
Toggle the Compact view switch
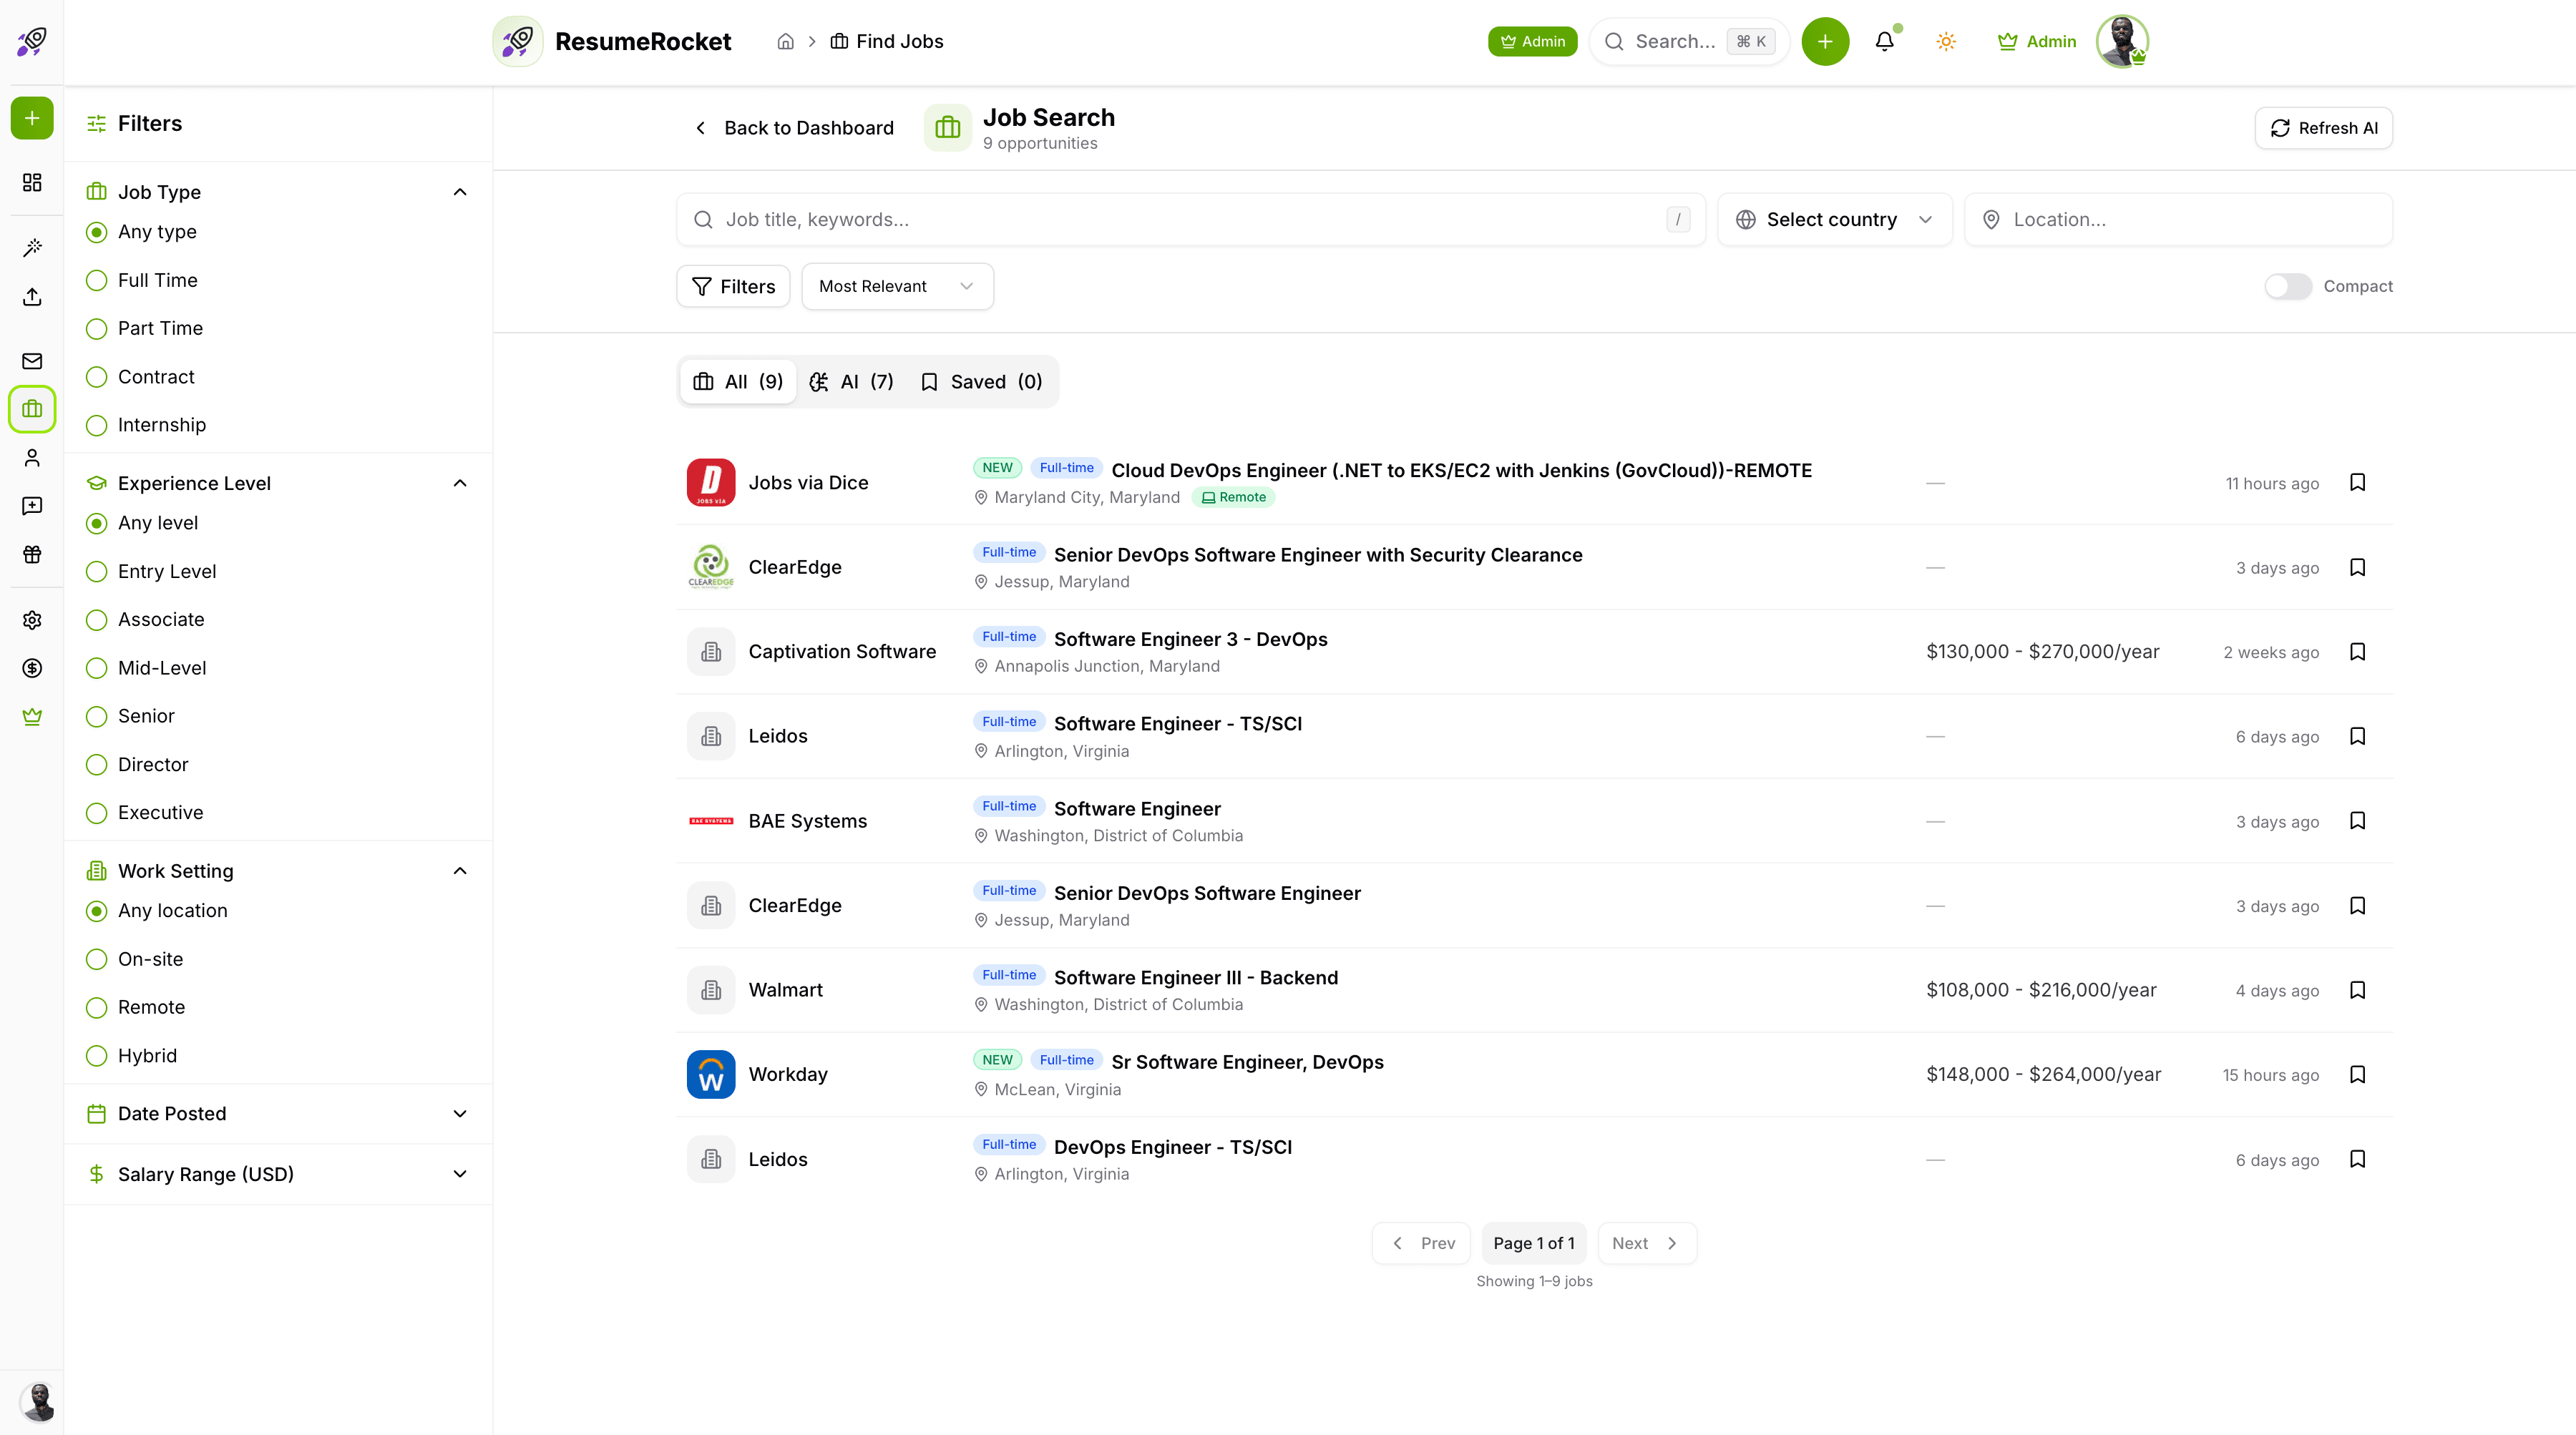point(2288,286)
